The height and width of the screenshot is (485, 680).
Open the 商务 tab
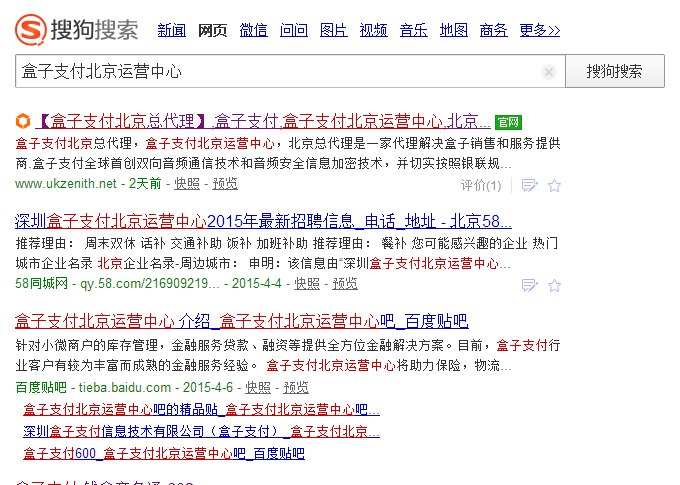pos(494,30)
